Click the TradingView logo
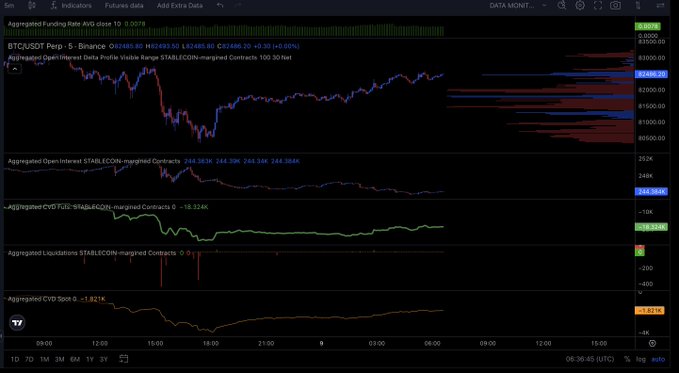 [17, 323]
